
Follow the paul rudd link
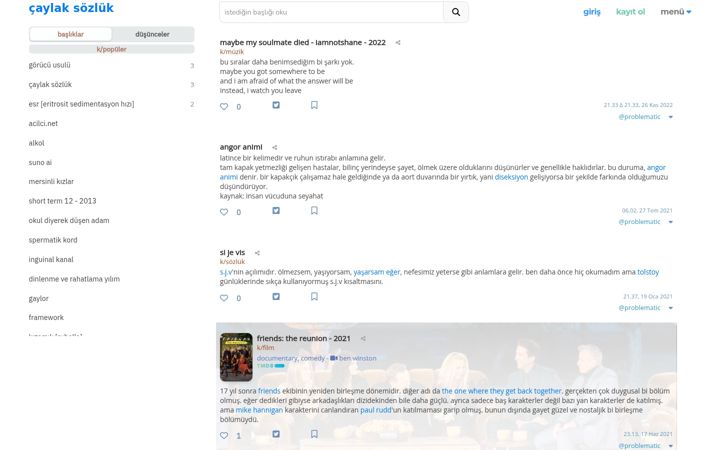tap(376, 410)
